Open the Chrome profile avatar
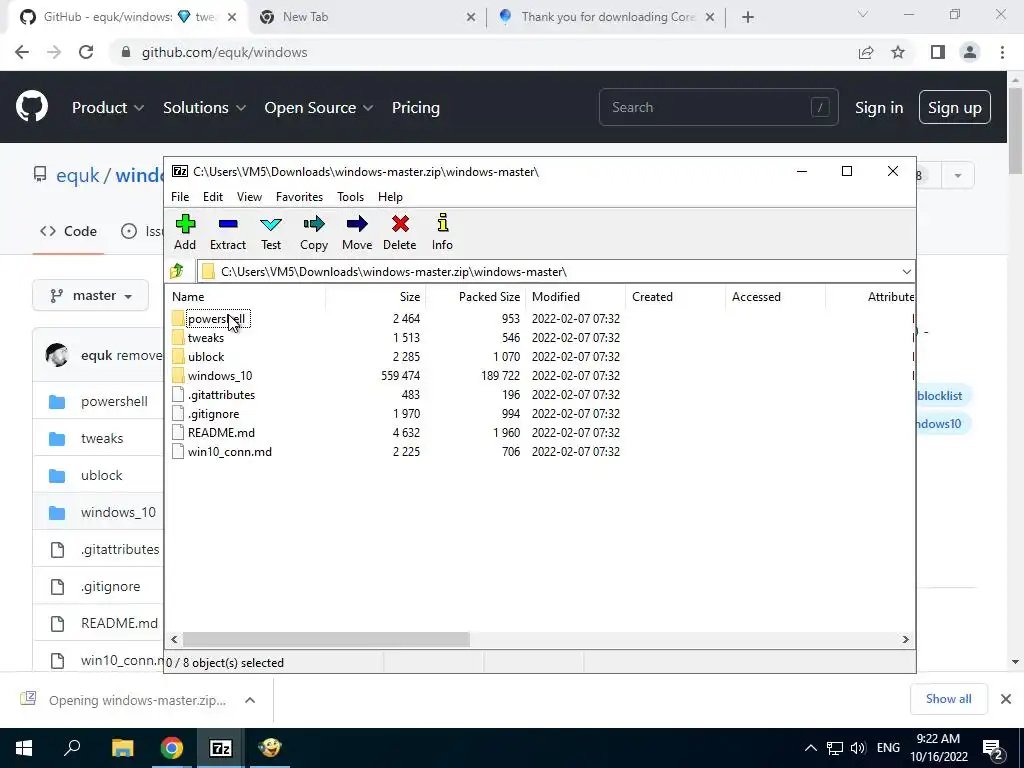1024x768 pixels. pyautogui.click(x=970, y=52)
